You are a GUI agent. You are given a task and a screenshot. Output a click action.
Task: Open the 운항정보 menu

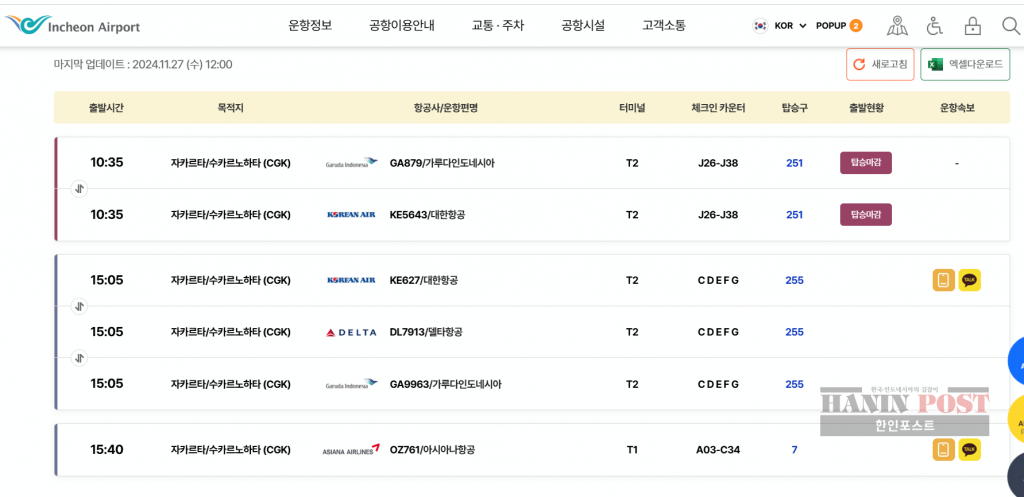click(x=310, y=26)
